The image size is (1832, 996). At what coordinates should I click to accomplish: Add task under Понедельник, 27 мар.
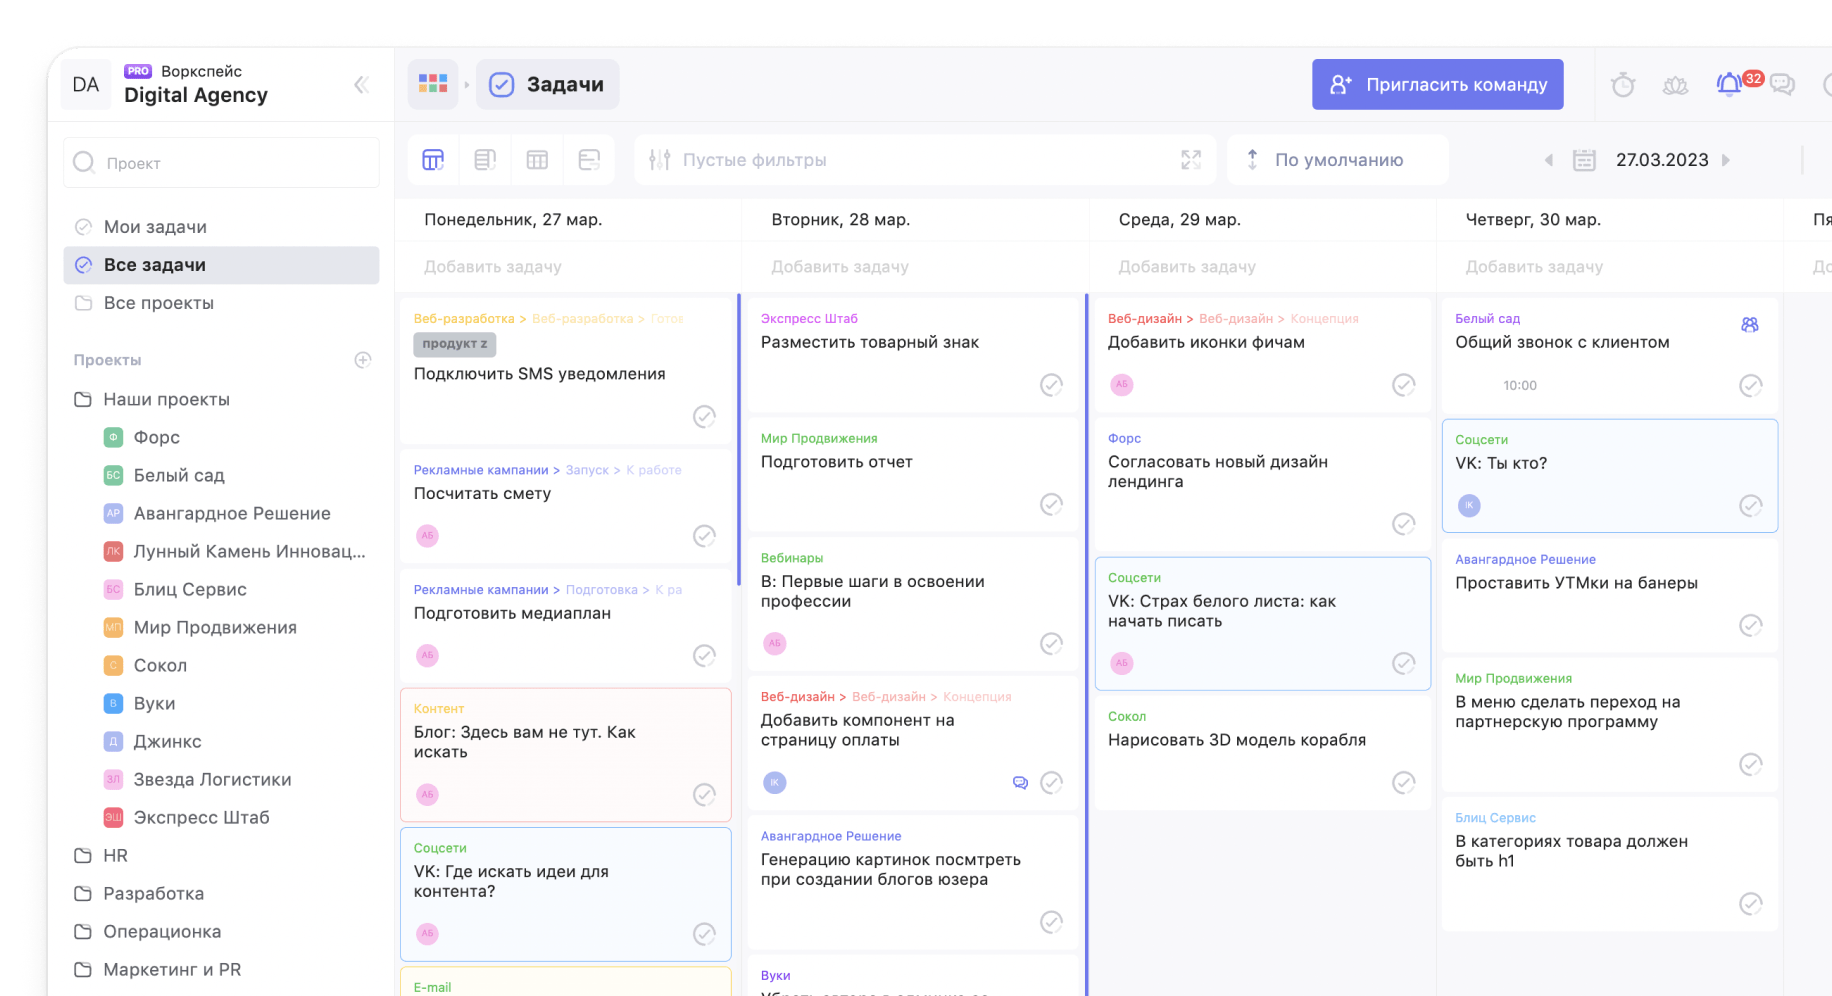pos(493,267)
